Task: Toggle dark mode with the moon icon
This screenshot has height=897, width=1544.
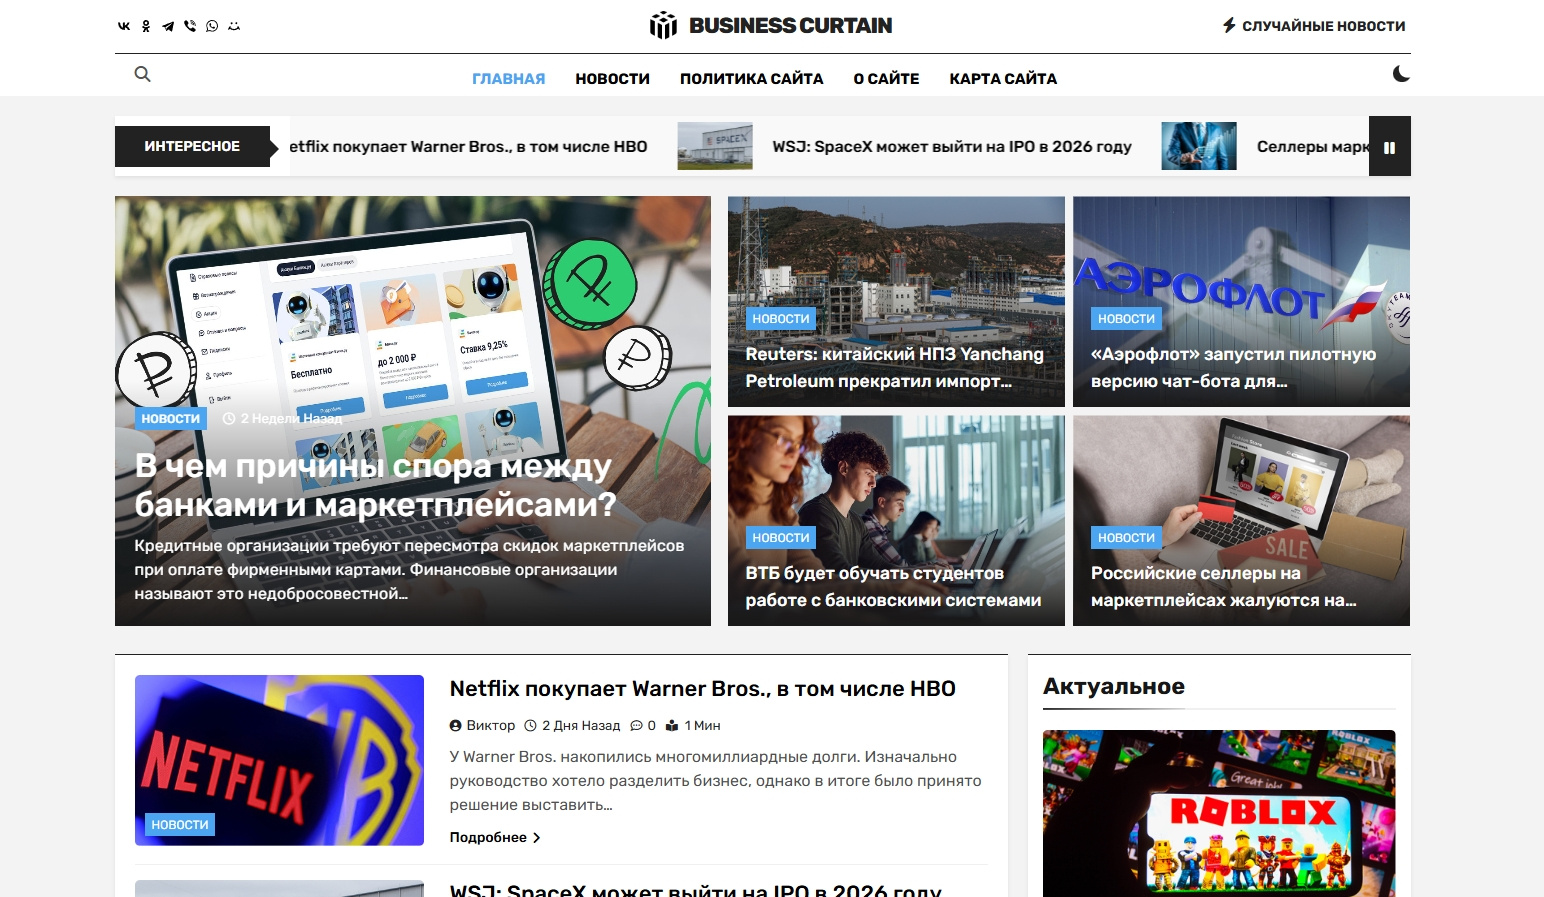Action: click(x=1401, y=74)
